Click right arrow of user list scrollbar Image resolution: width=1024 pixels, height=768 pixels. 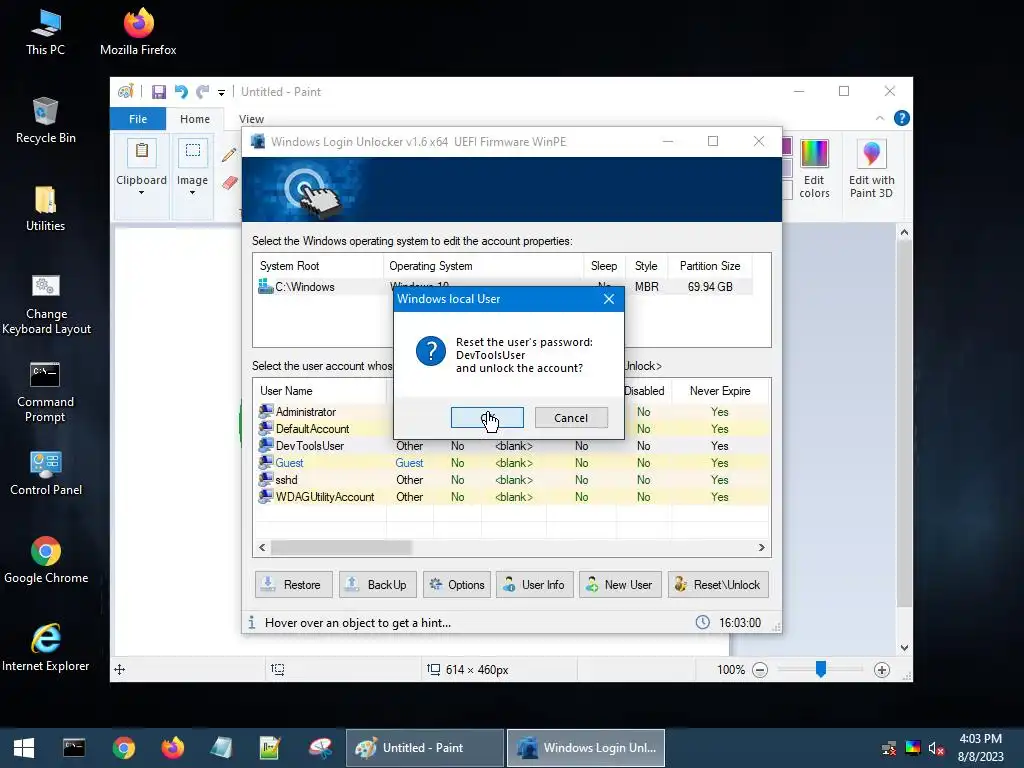tap(761, 547)
